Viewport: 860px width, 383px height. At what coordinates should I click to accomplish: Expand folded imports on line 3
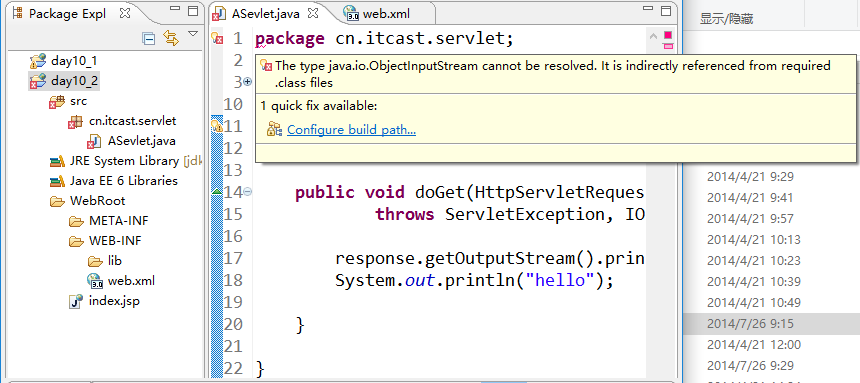click(247, 82)
